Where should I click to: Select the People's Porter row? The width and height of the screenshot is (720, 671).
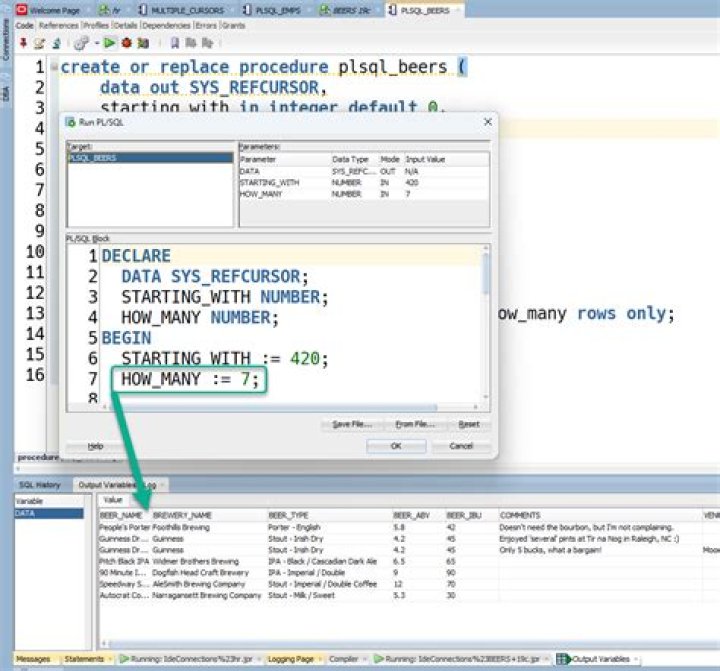(x=409, y=527)
